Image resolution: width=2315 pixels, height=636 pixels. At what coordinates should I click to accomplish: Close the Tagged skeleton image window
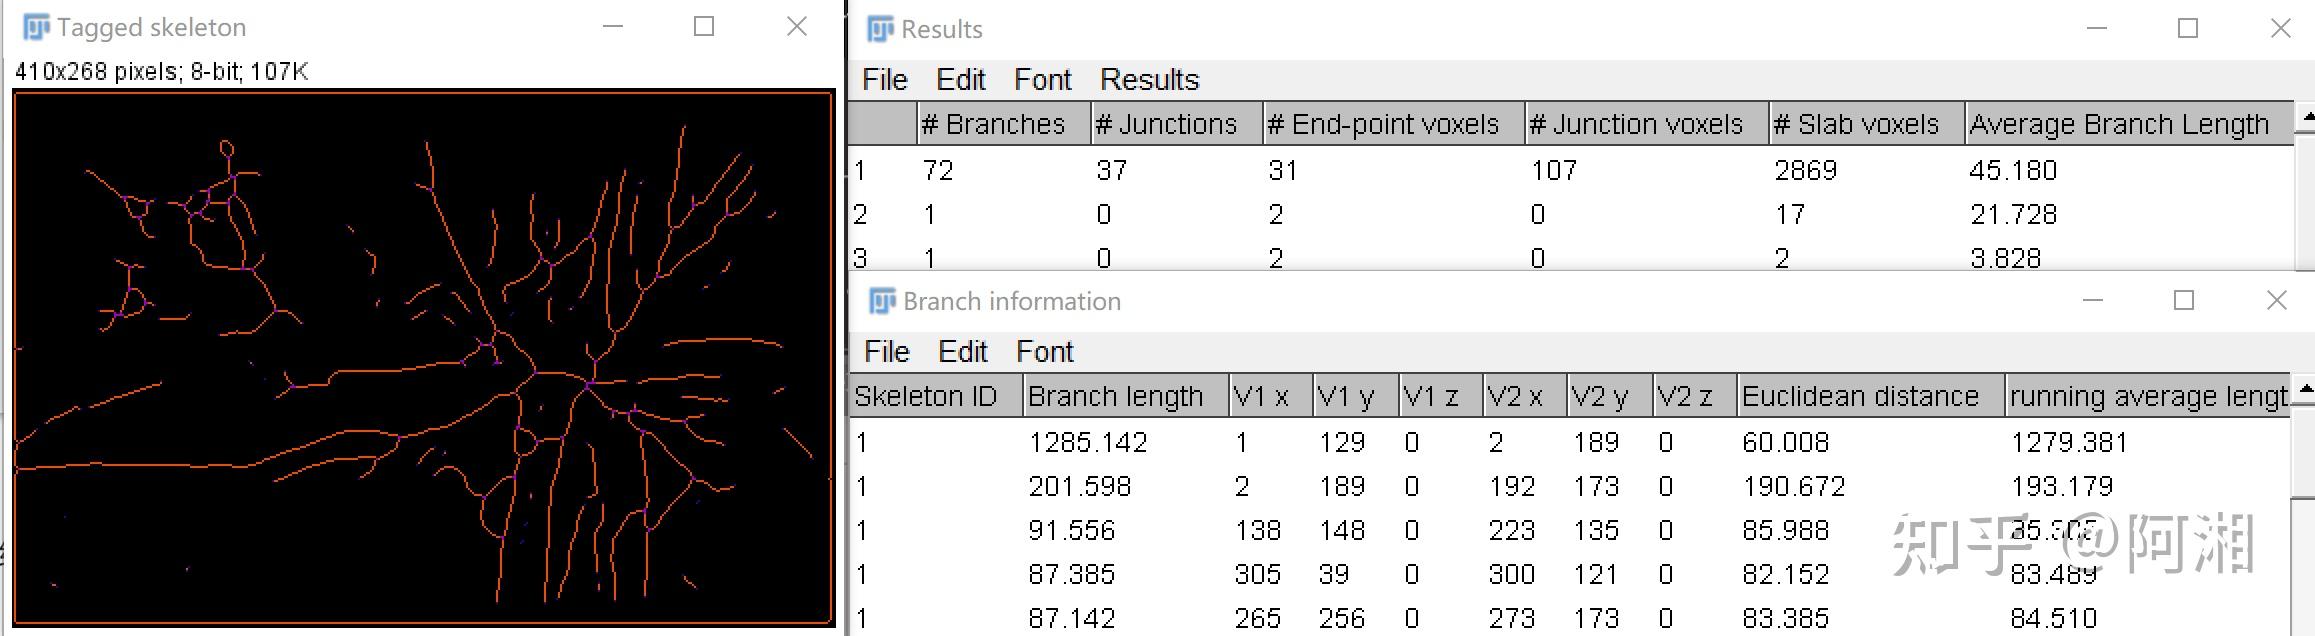pyautogui.click(x=796, y=27)
